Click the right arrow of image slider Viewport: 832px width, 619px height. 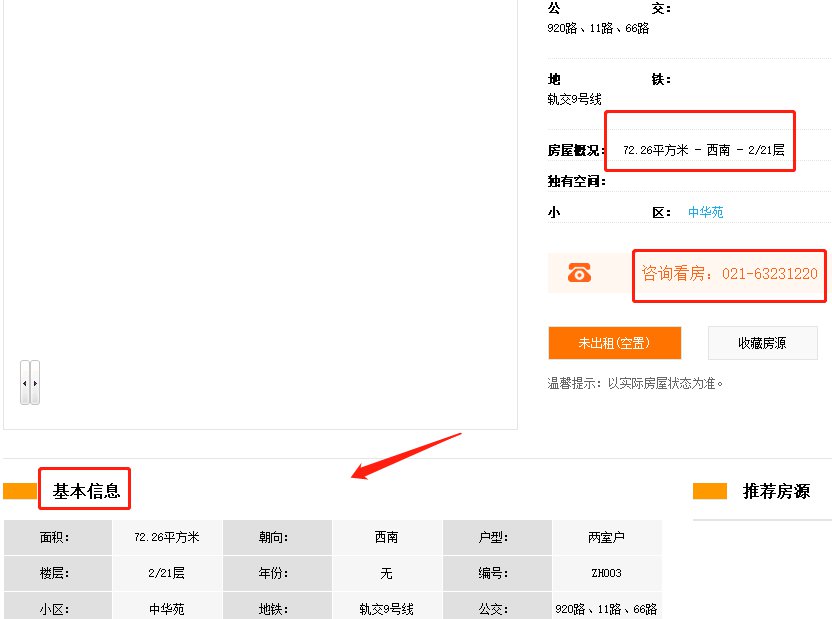point(36,383)
